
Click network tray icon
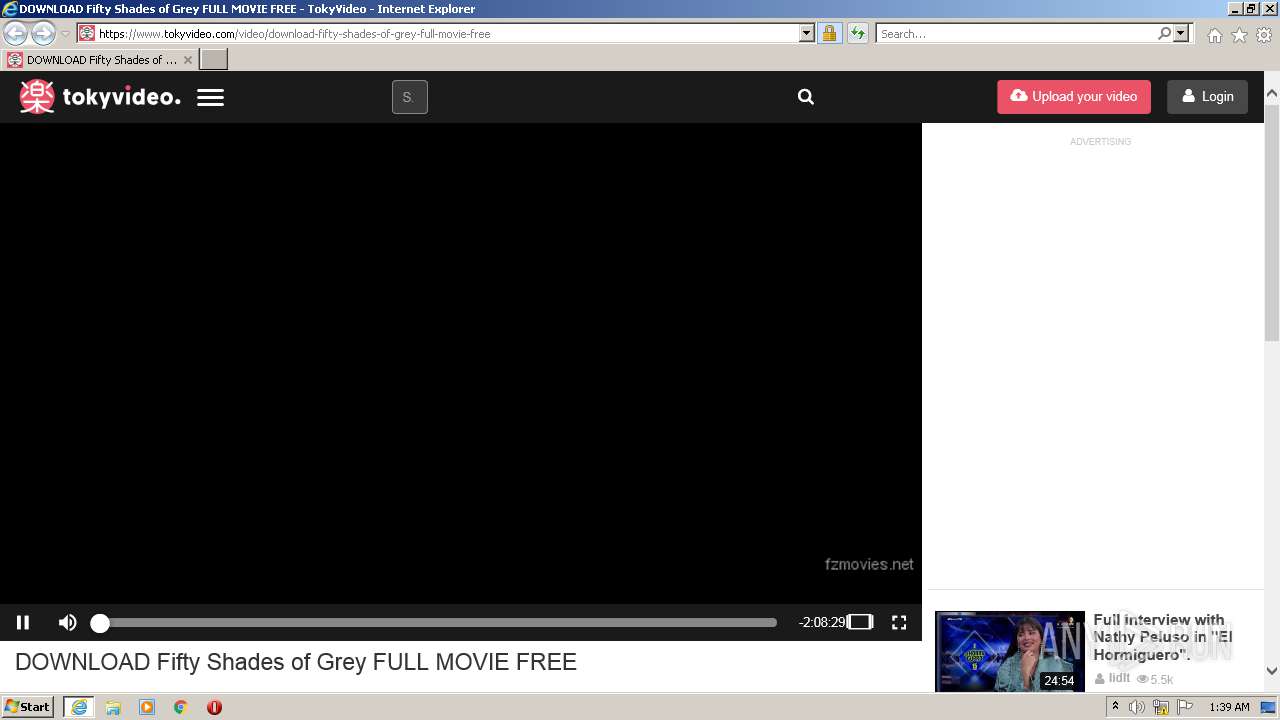[x=1161, y=707]
